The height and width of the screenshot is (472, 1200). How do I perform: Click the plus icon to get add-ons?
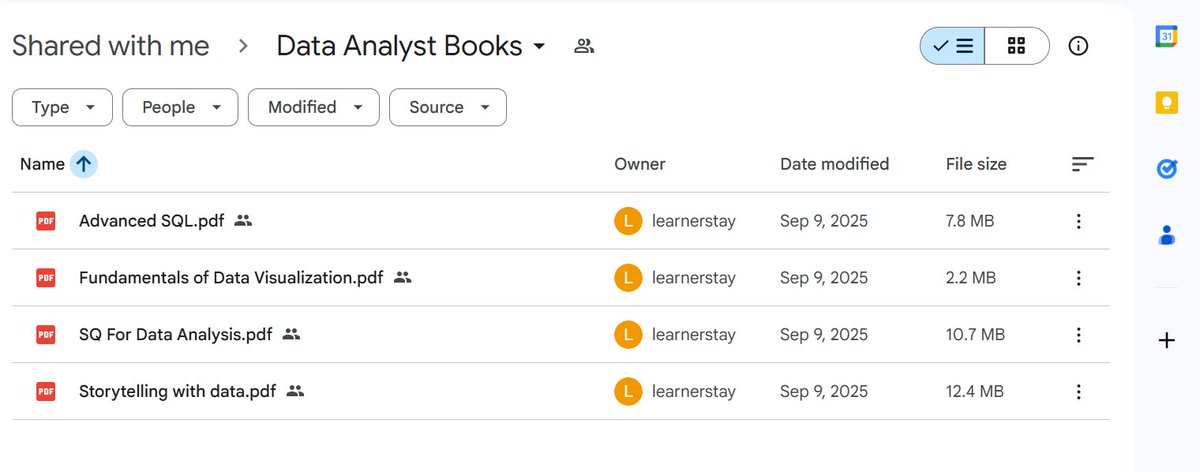[x=1166, y=340]
